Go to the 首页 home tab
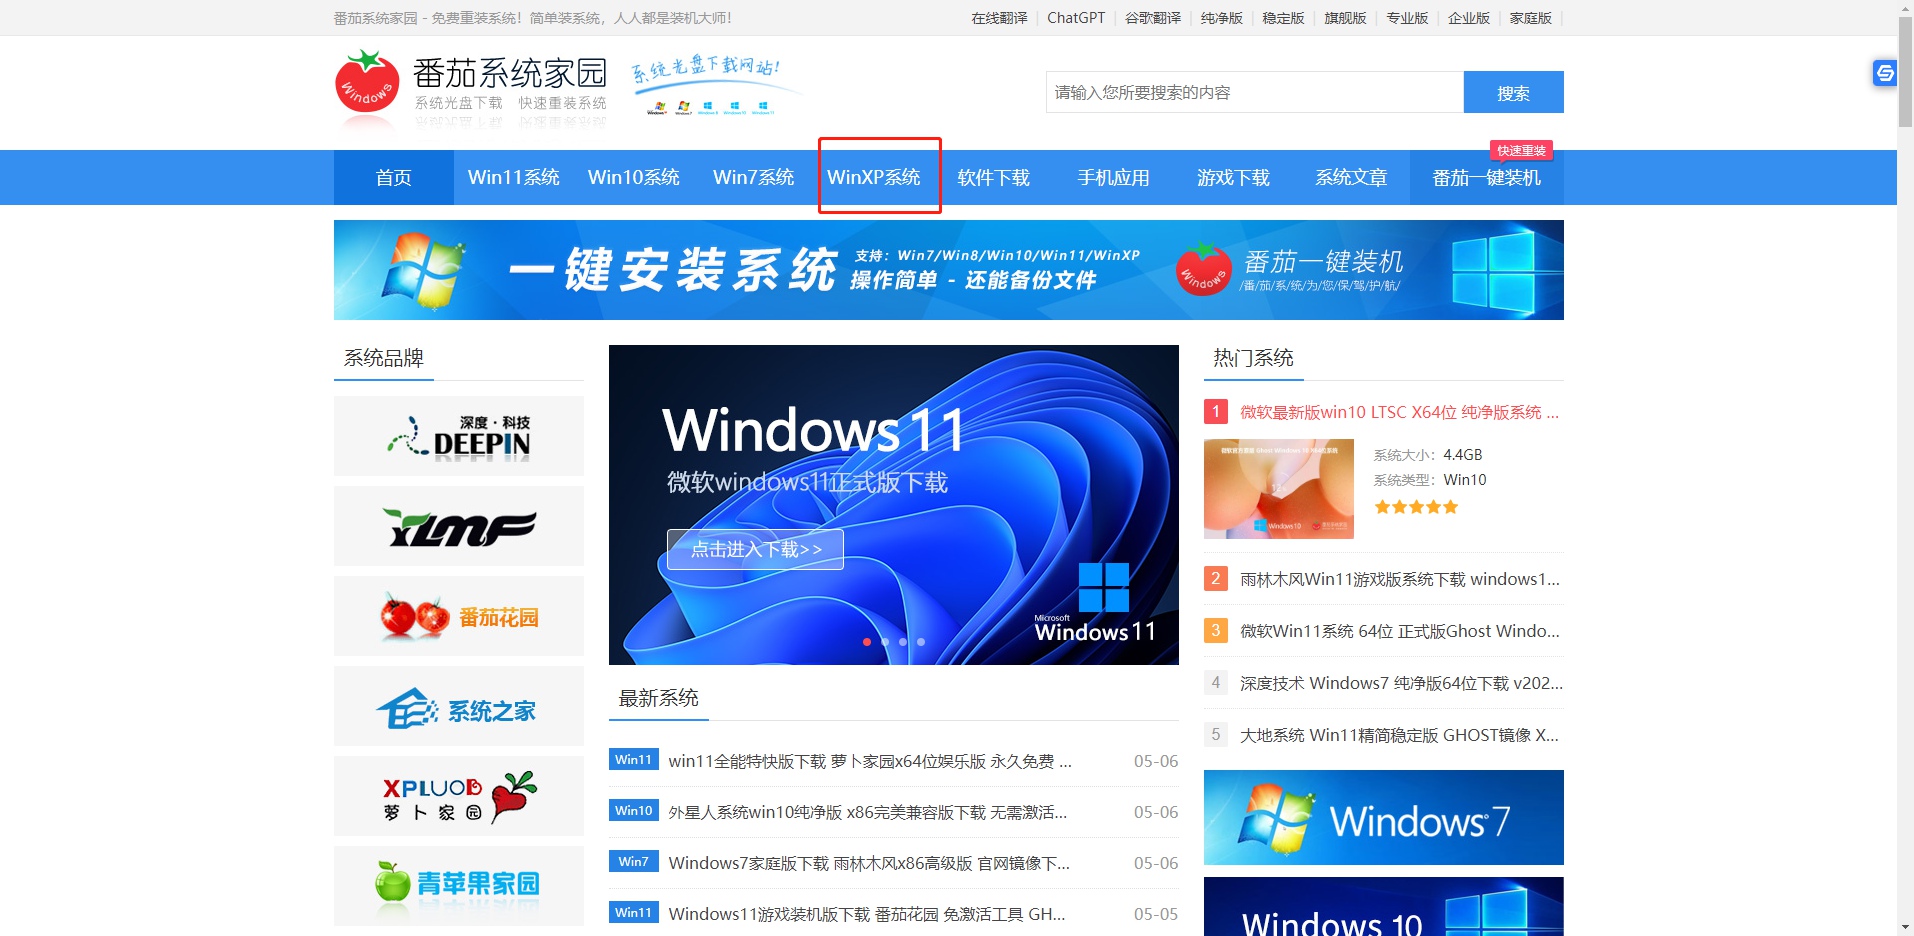1914x936 pixels. coord(394,178)
